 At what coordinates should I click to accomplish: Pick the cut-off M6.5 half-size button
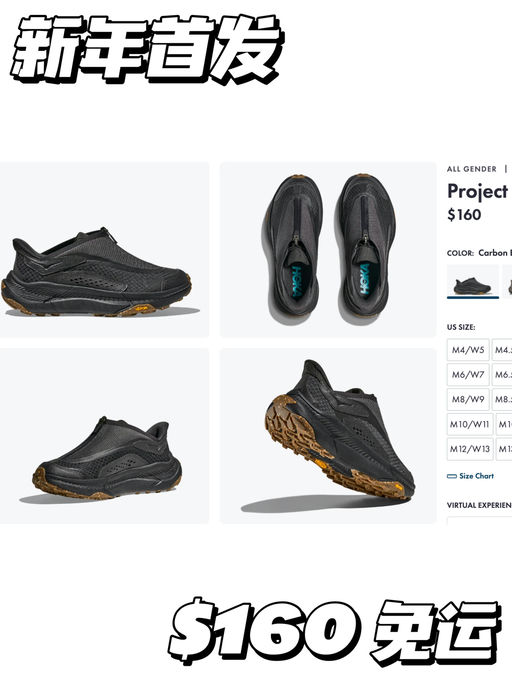click(x=502, y=374)
